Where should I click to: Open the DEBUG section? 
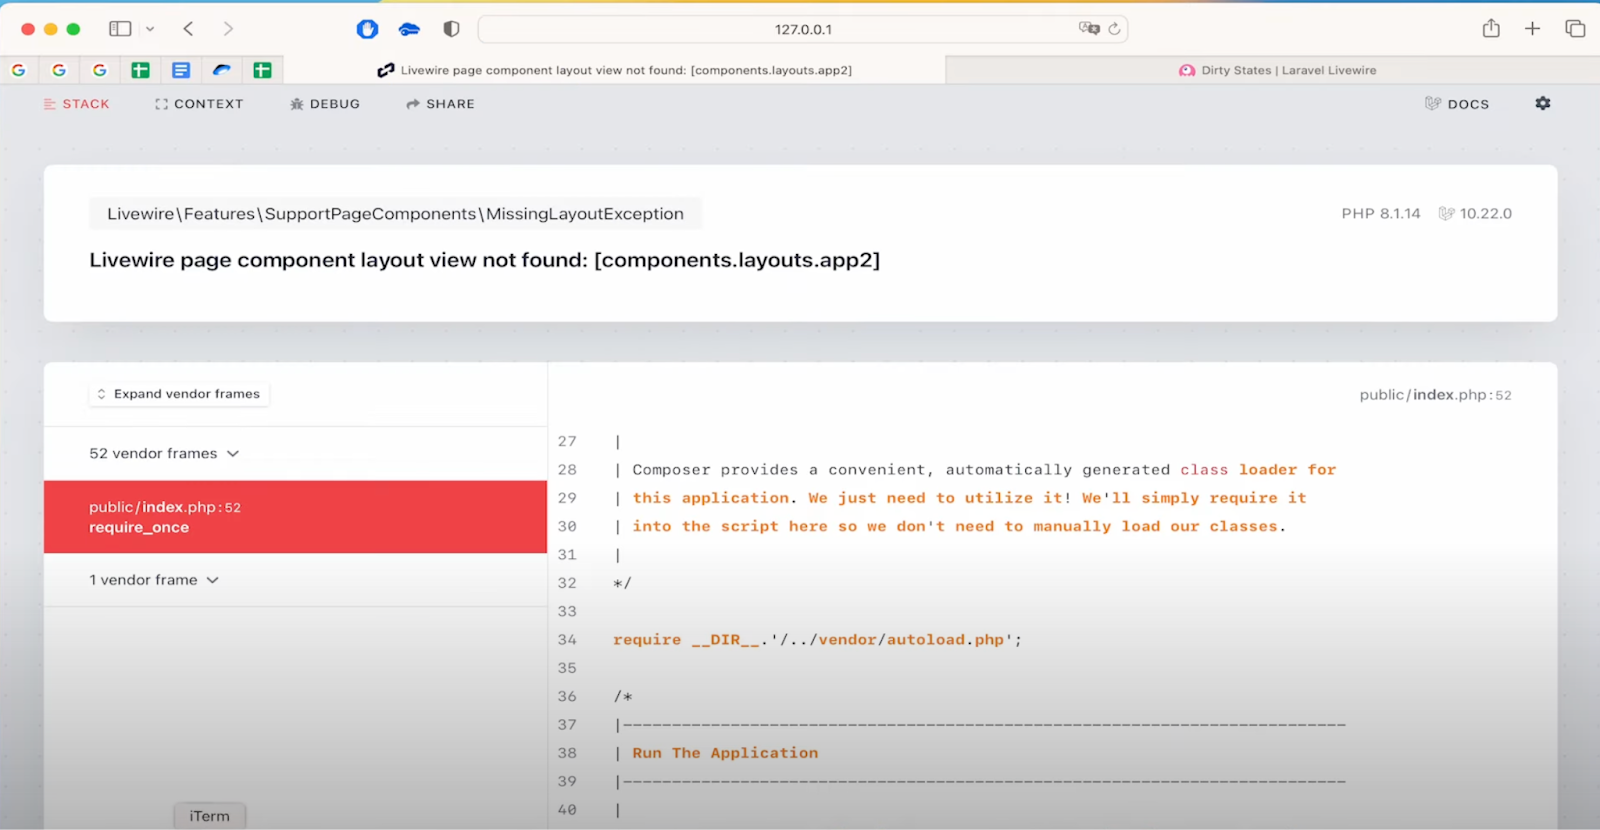tap(325, 104)
